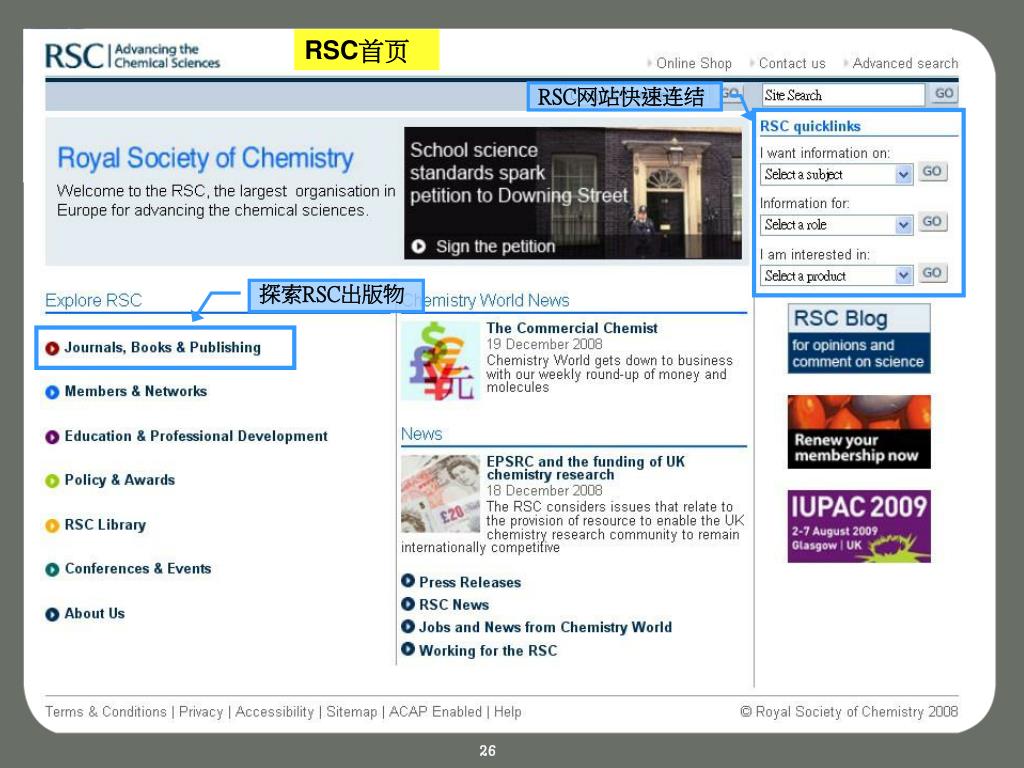Open Terms & Conditions footer link

click(106, 712)
